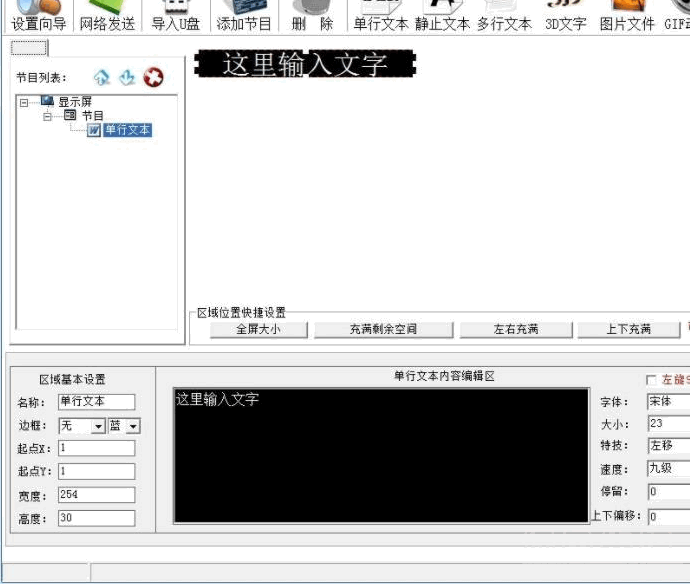The width and height of the screenshot is (691, 585).
Task: Insert 3D文字 text region
Action: pos(566,16)
